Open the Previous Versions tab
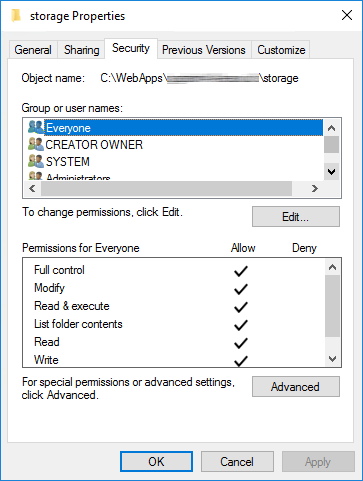Screen dimensions: 363x481 point(204,50)
